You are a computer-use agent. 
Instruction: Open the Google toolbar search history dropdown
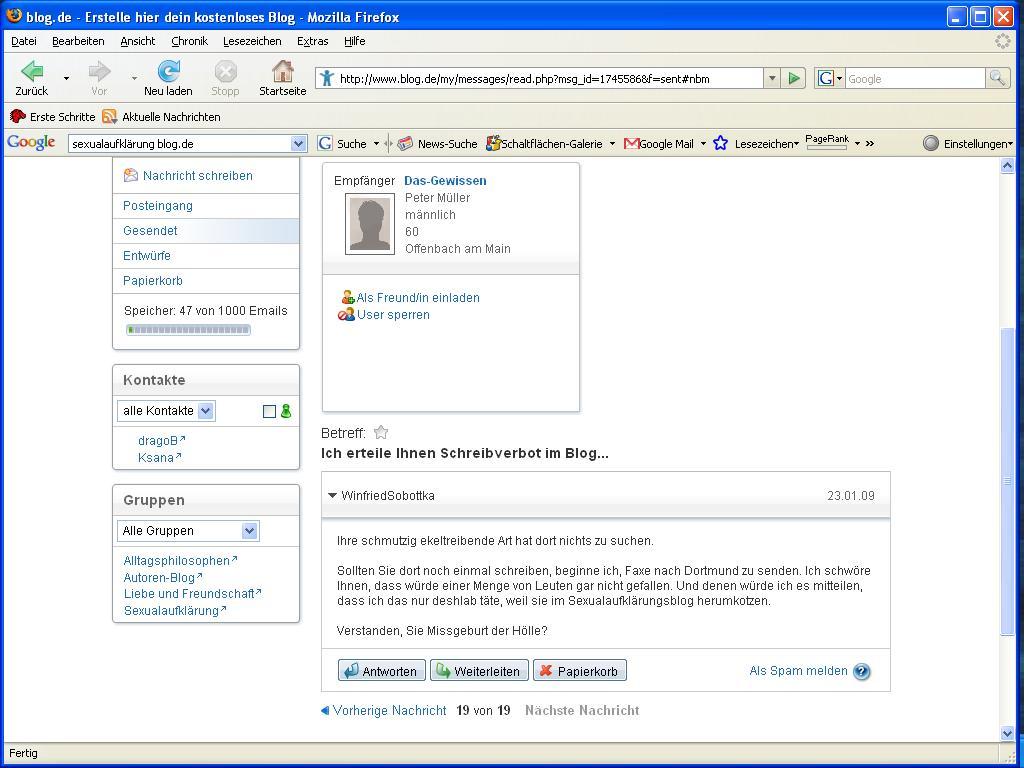click(298, 143)
